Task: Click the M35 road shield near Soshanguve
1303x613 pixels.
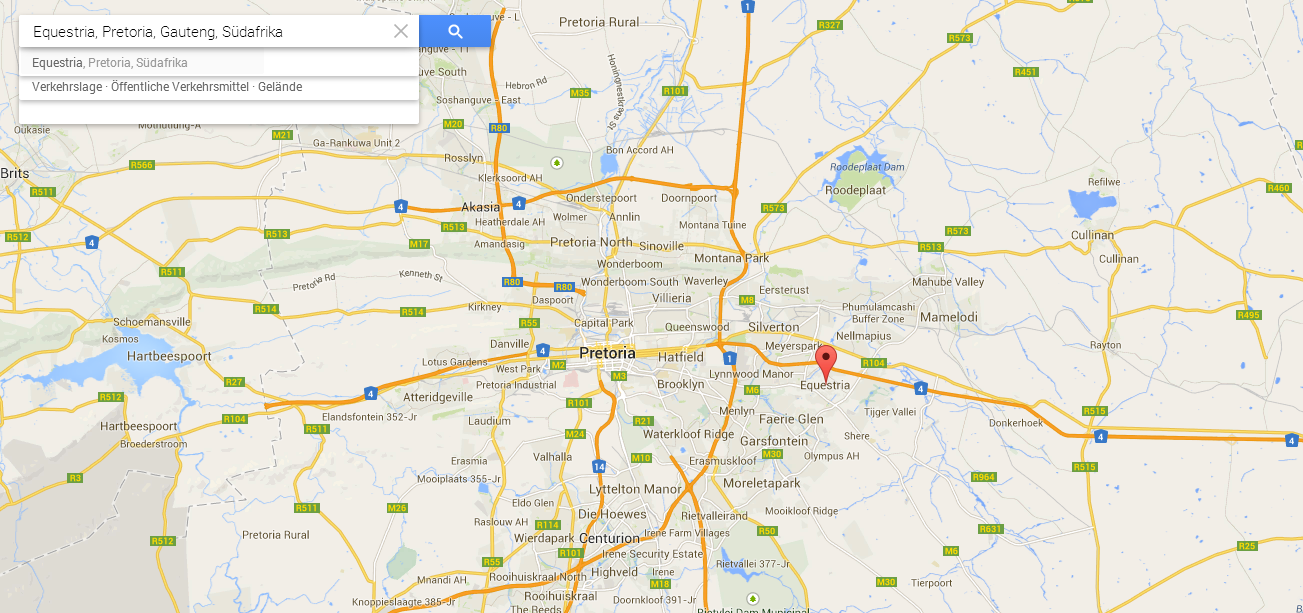Action: pyautogui.click(x=580, y=93)
